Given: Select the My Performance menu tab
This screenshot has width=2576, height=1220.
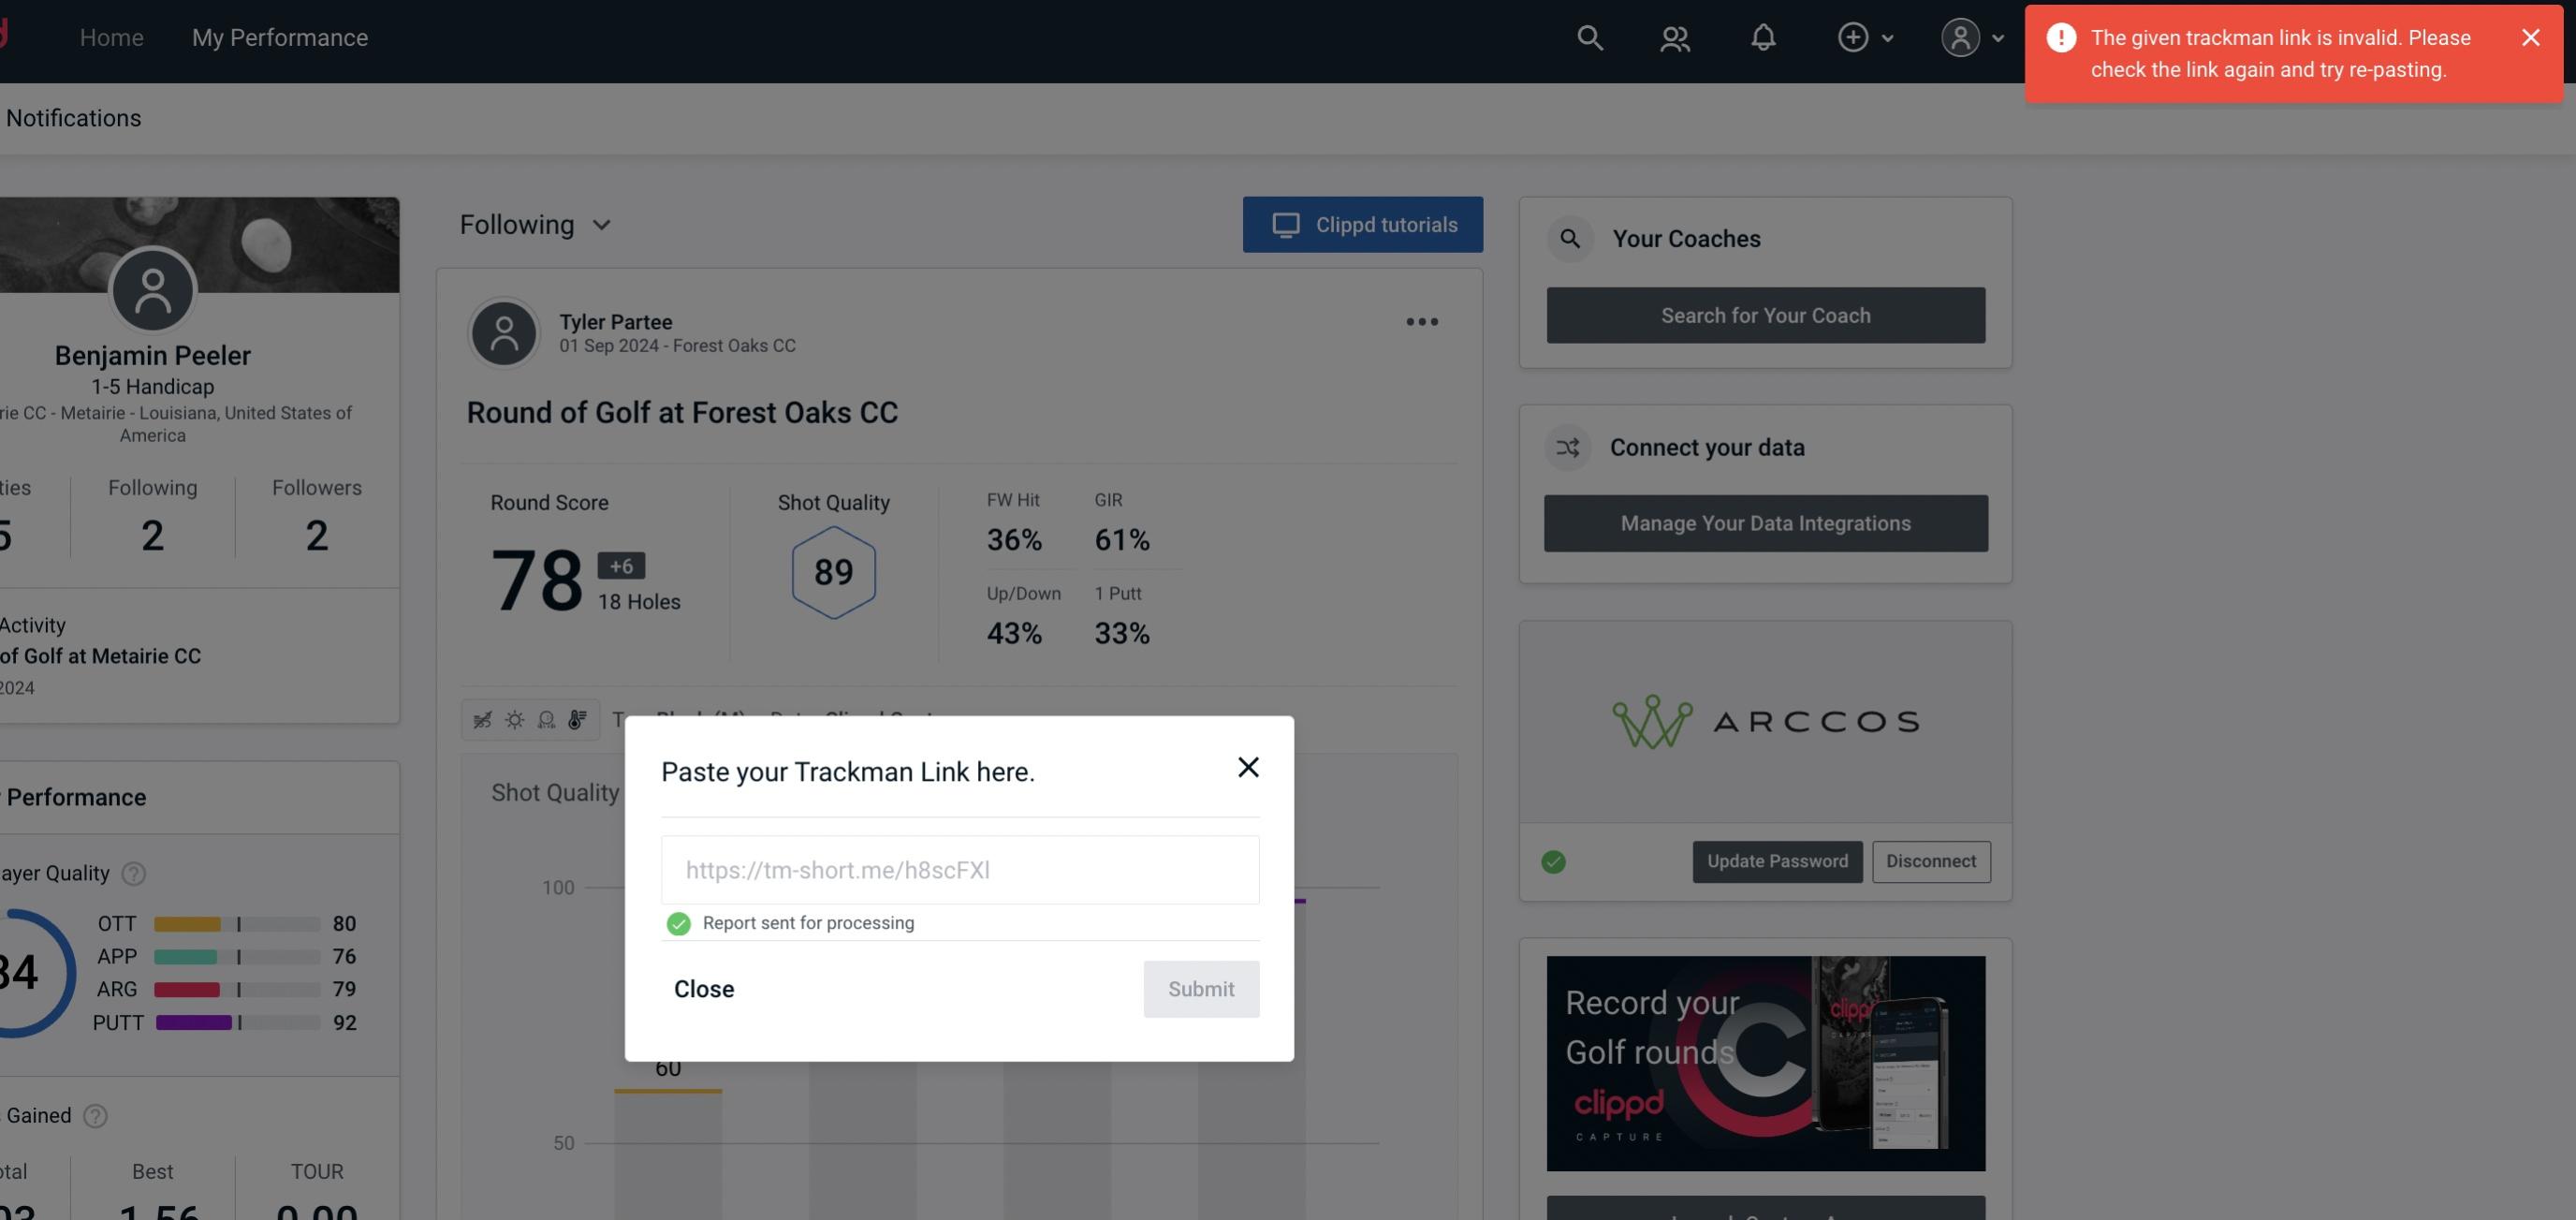Looking at the screenshot, I should [279, 37].
